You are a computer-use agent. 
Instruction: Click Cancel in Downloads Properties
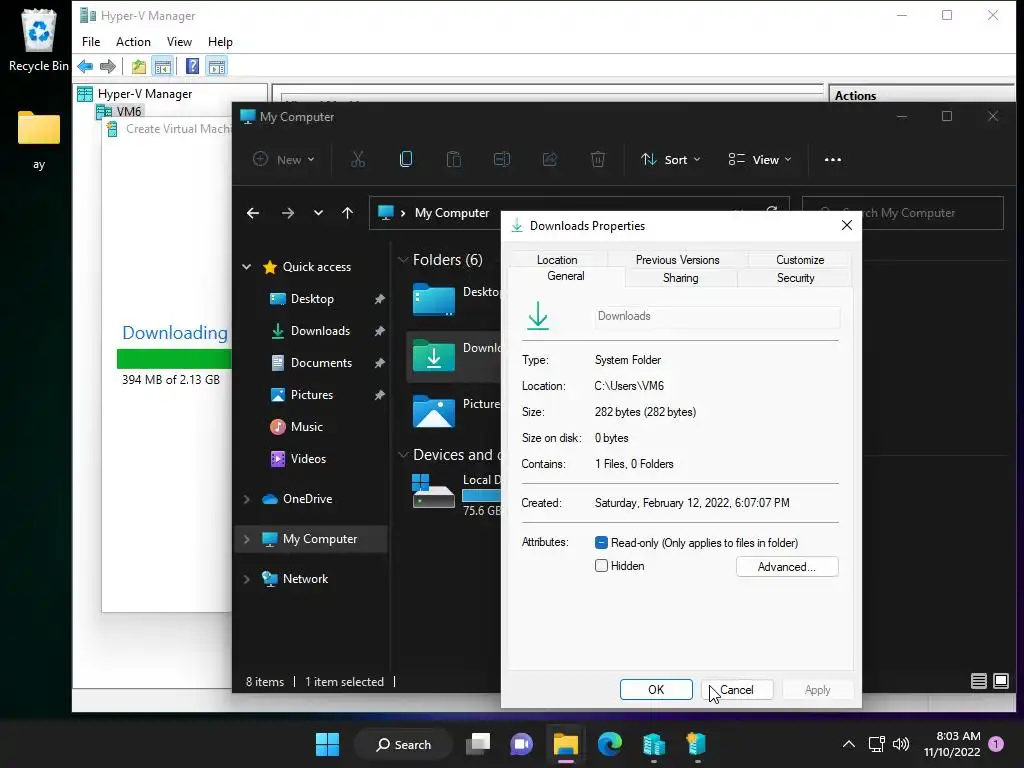(x=737, y=690)
